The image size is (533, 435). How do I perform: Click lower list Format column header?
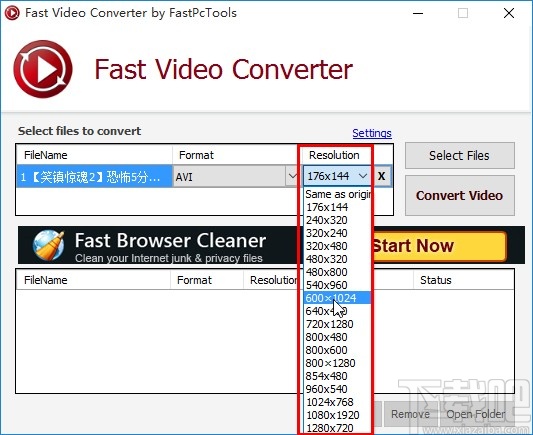tap(207, 280)
